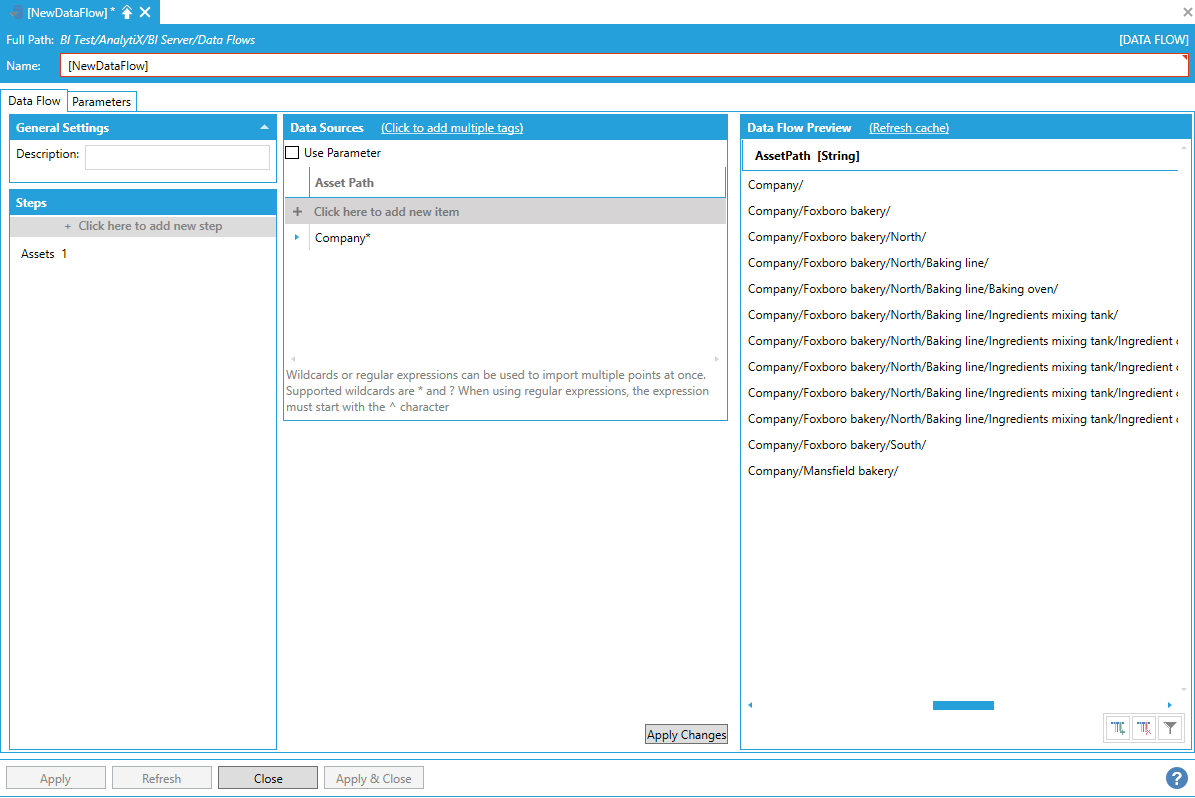Switch to the Parameters tab

click(101, 102)
